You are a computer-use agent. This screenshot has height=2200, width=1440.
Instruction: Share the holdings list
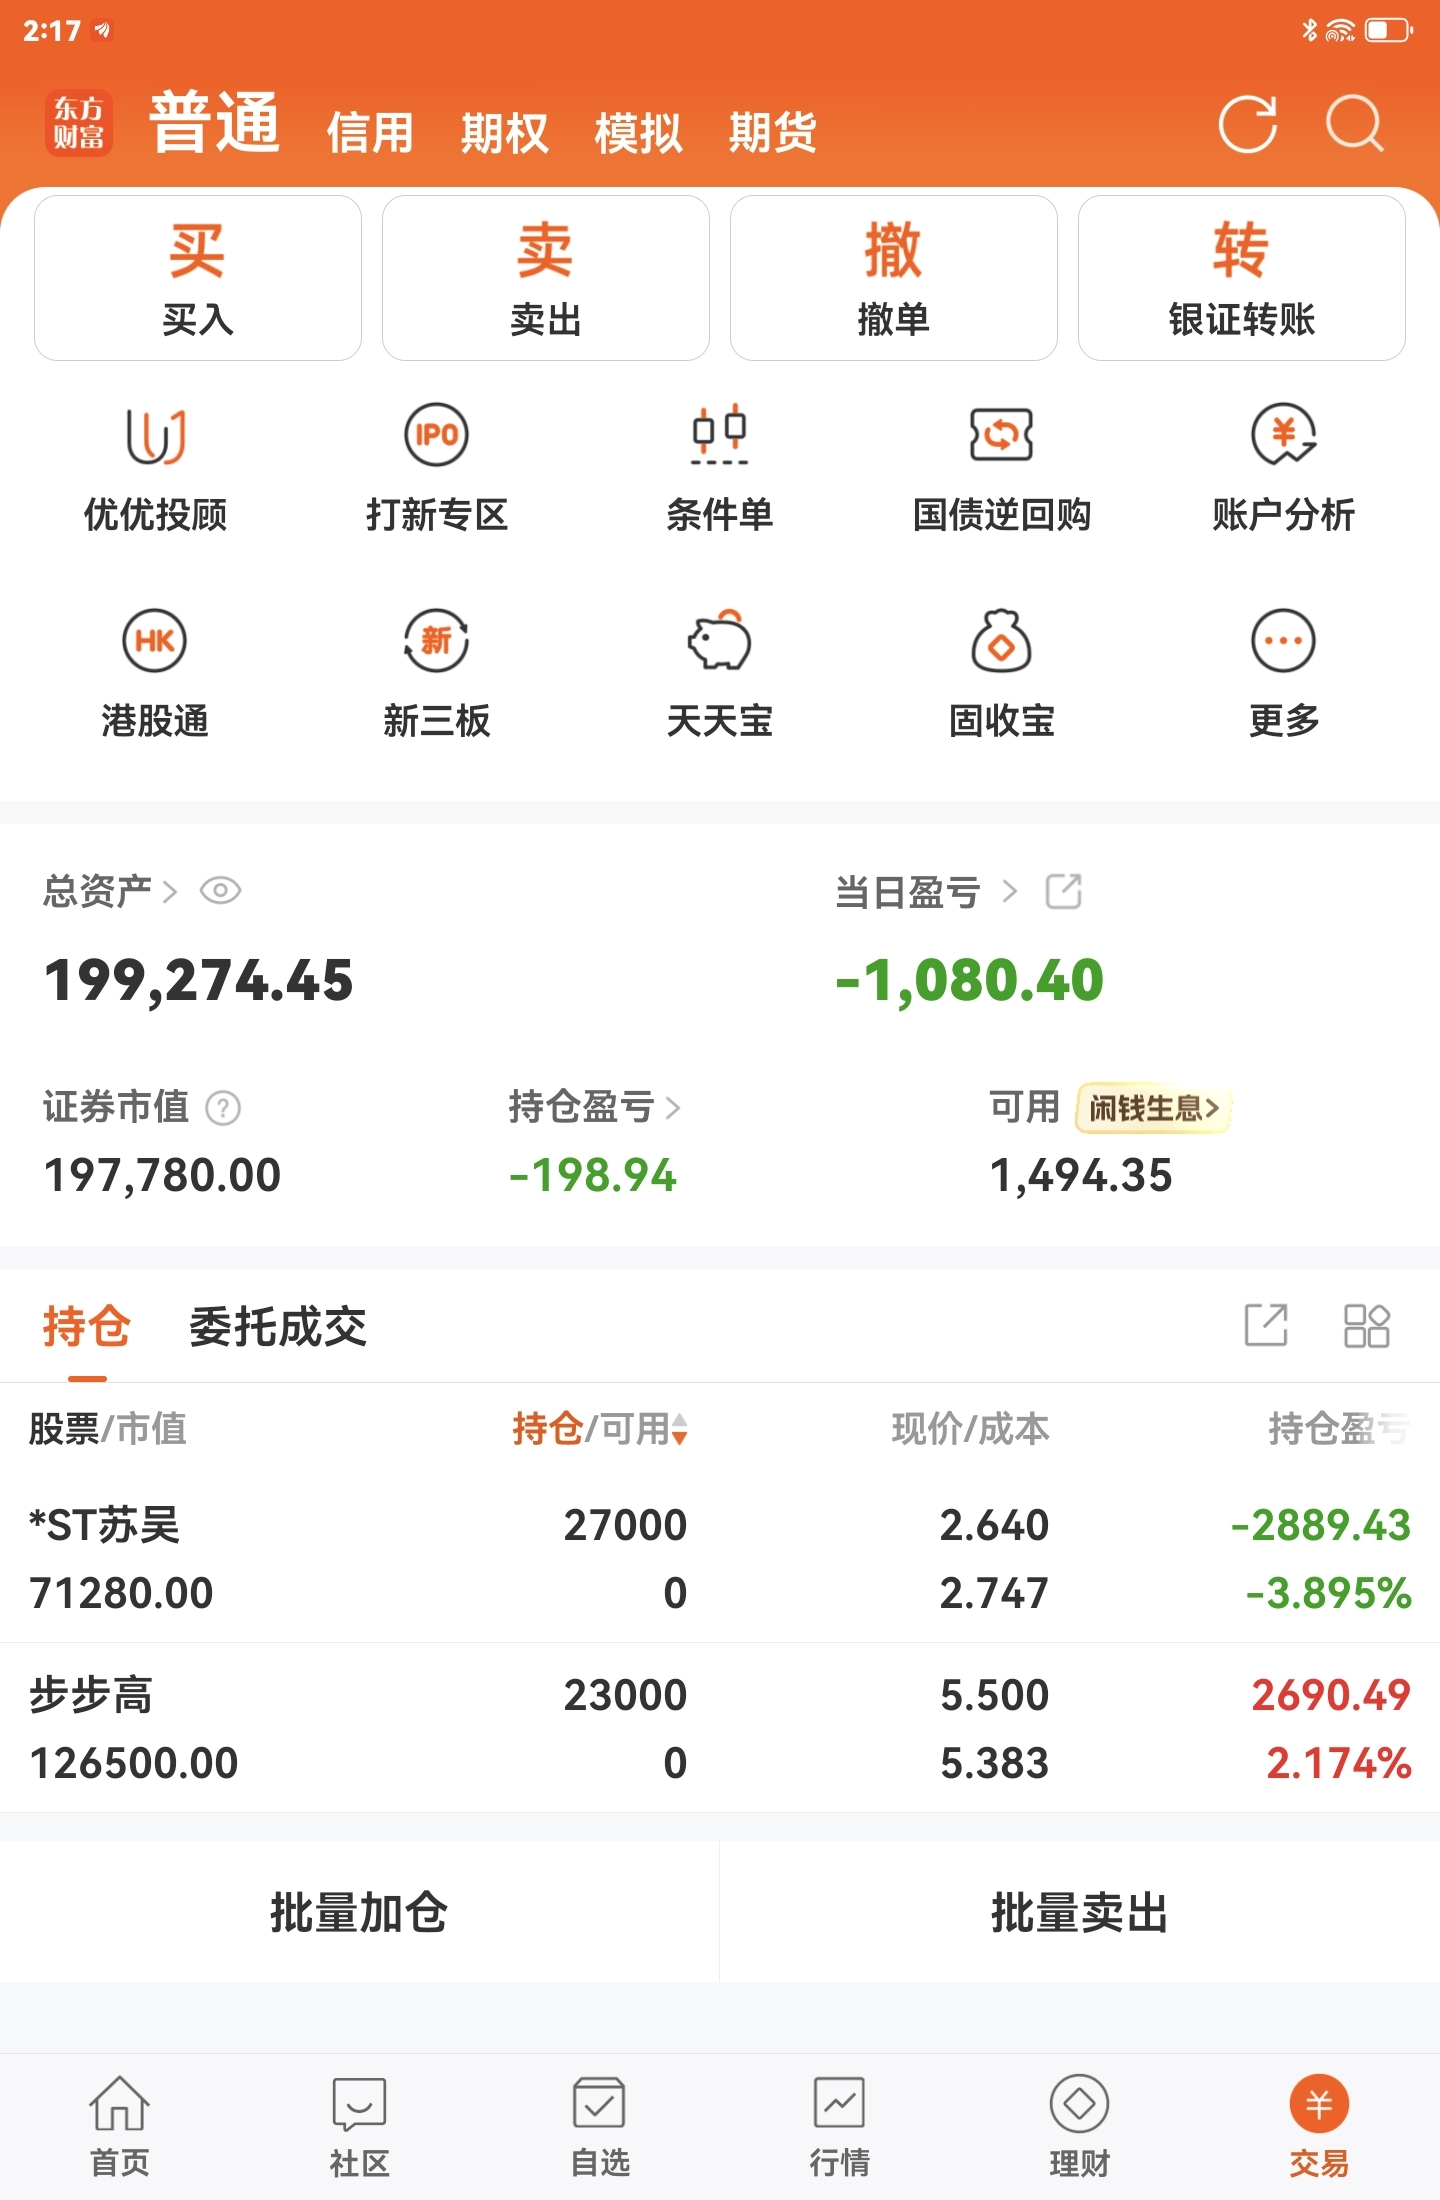click(1266, 1326)
